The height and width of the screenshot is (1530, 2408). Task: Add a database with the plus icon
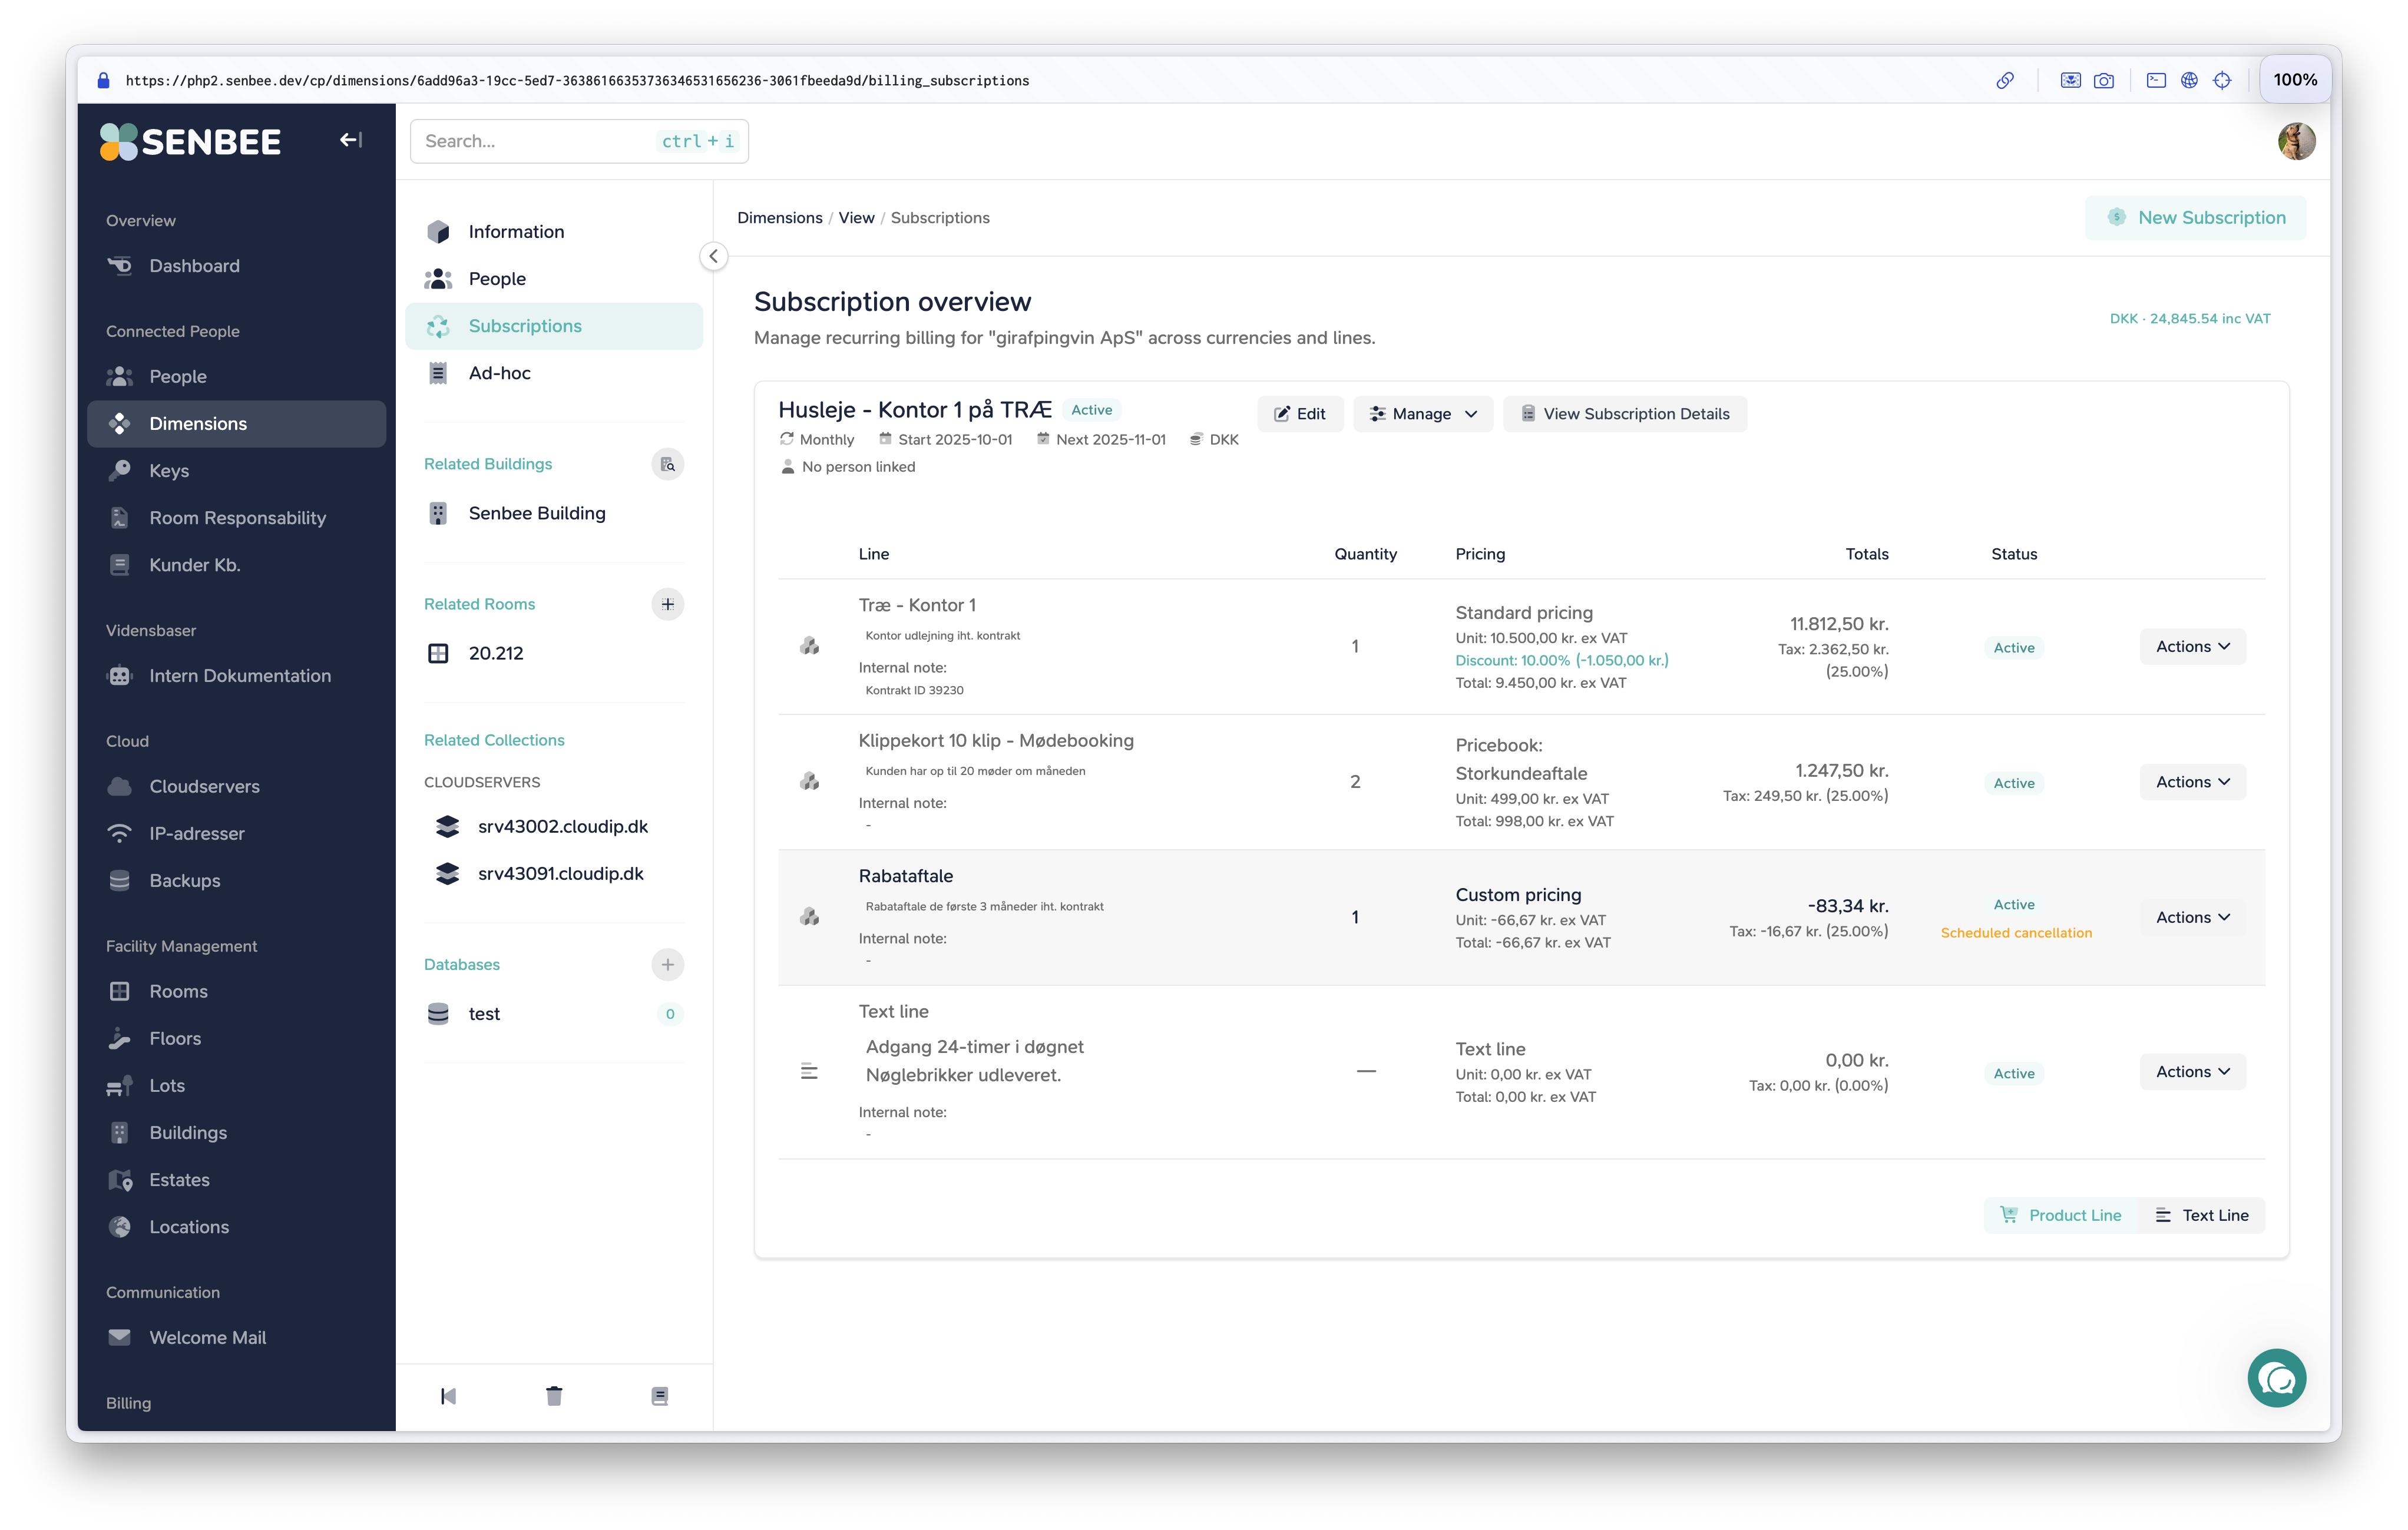667,964
